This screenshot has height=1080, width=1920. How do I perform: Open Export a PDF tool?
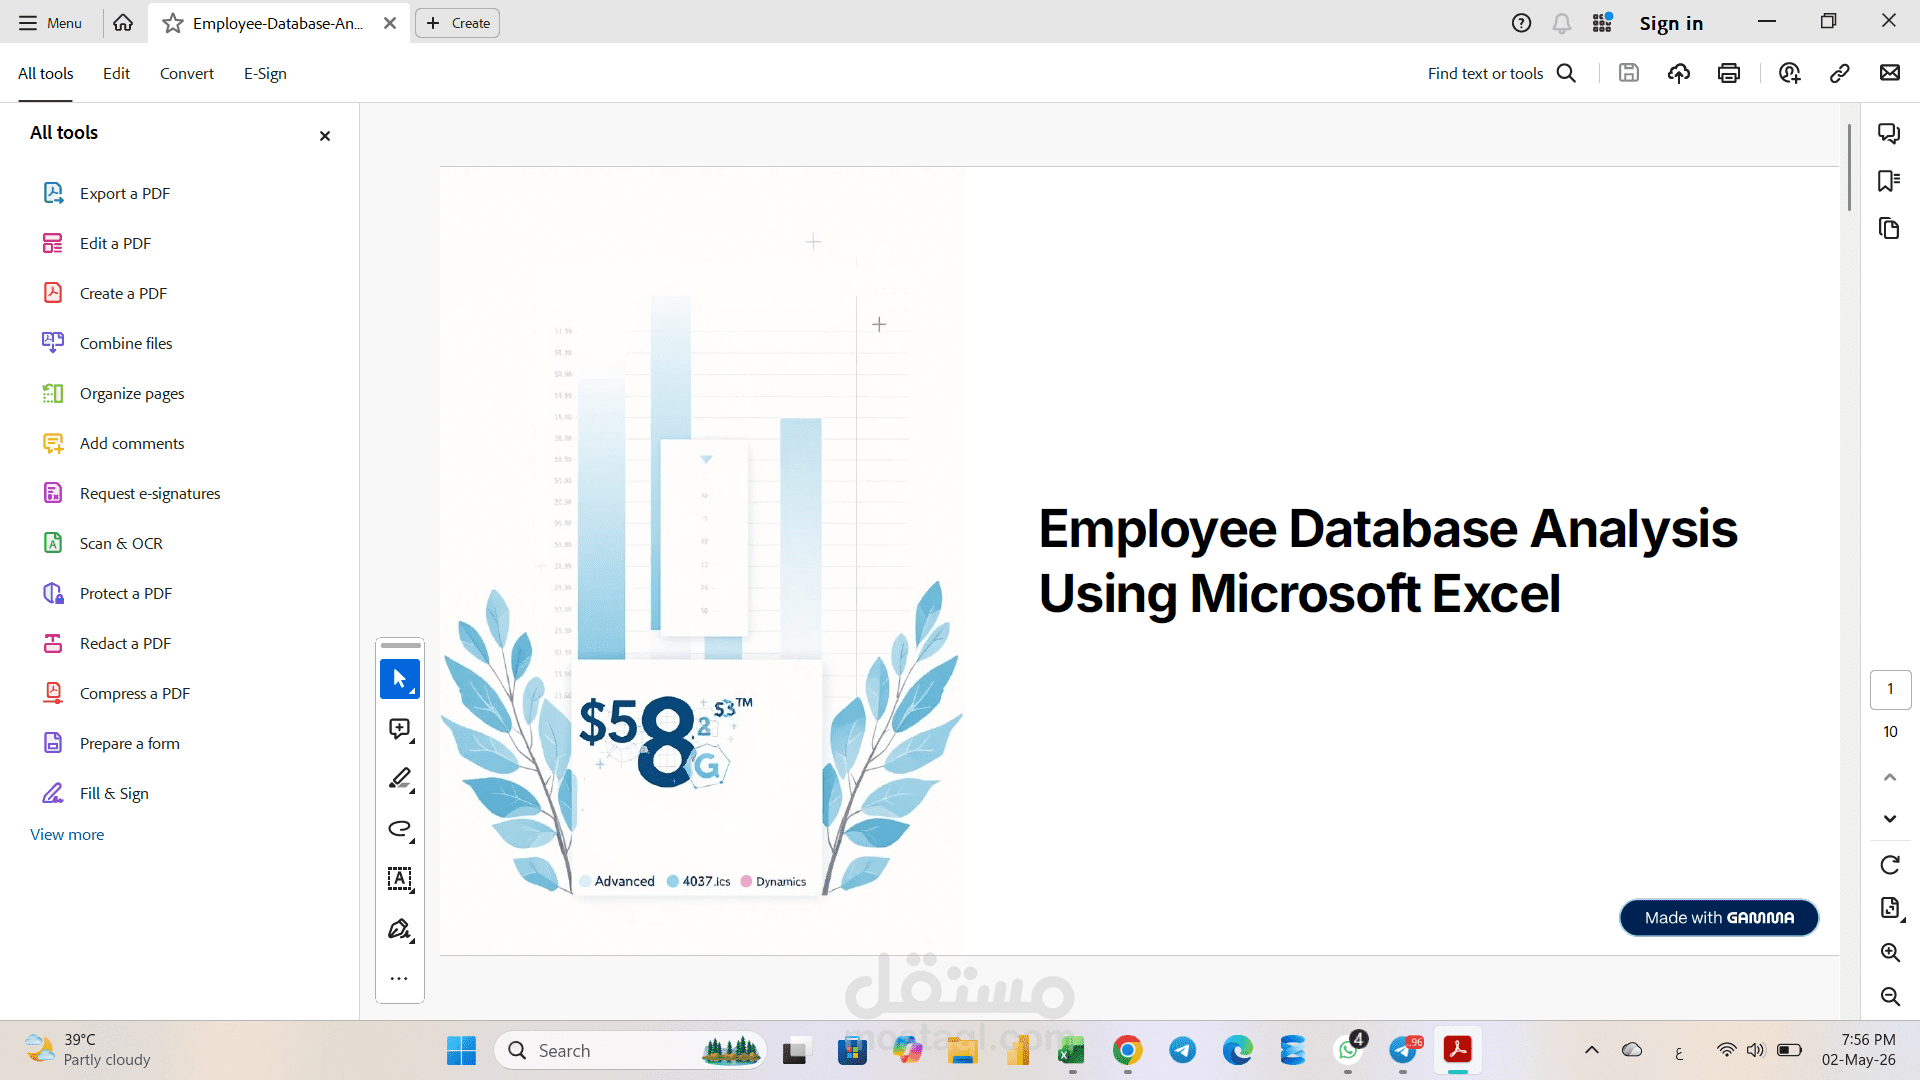106,193
